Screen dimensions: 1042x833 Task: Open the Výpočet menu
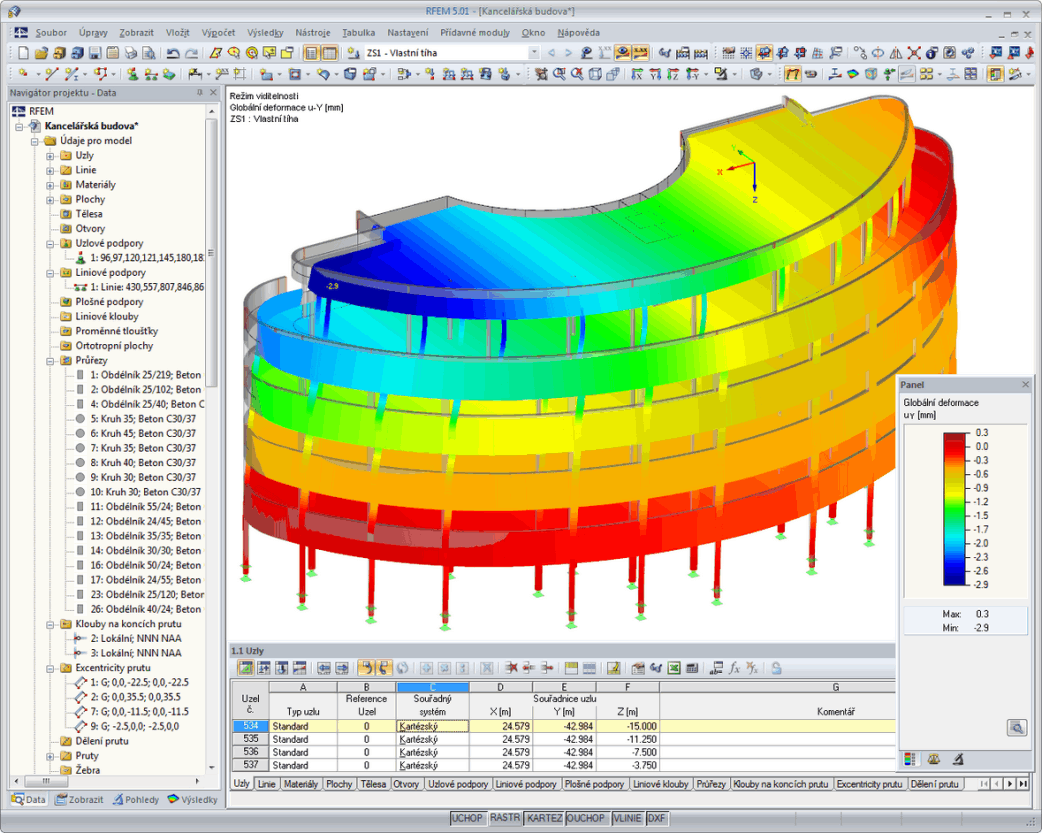coord(218,33)
